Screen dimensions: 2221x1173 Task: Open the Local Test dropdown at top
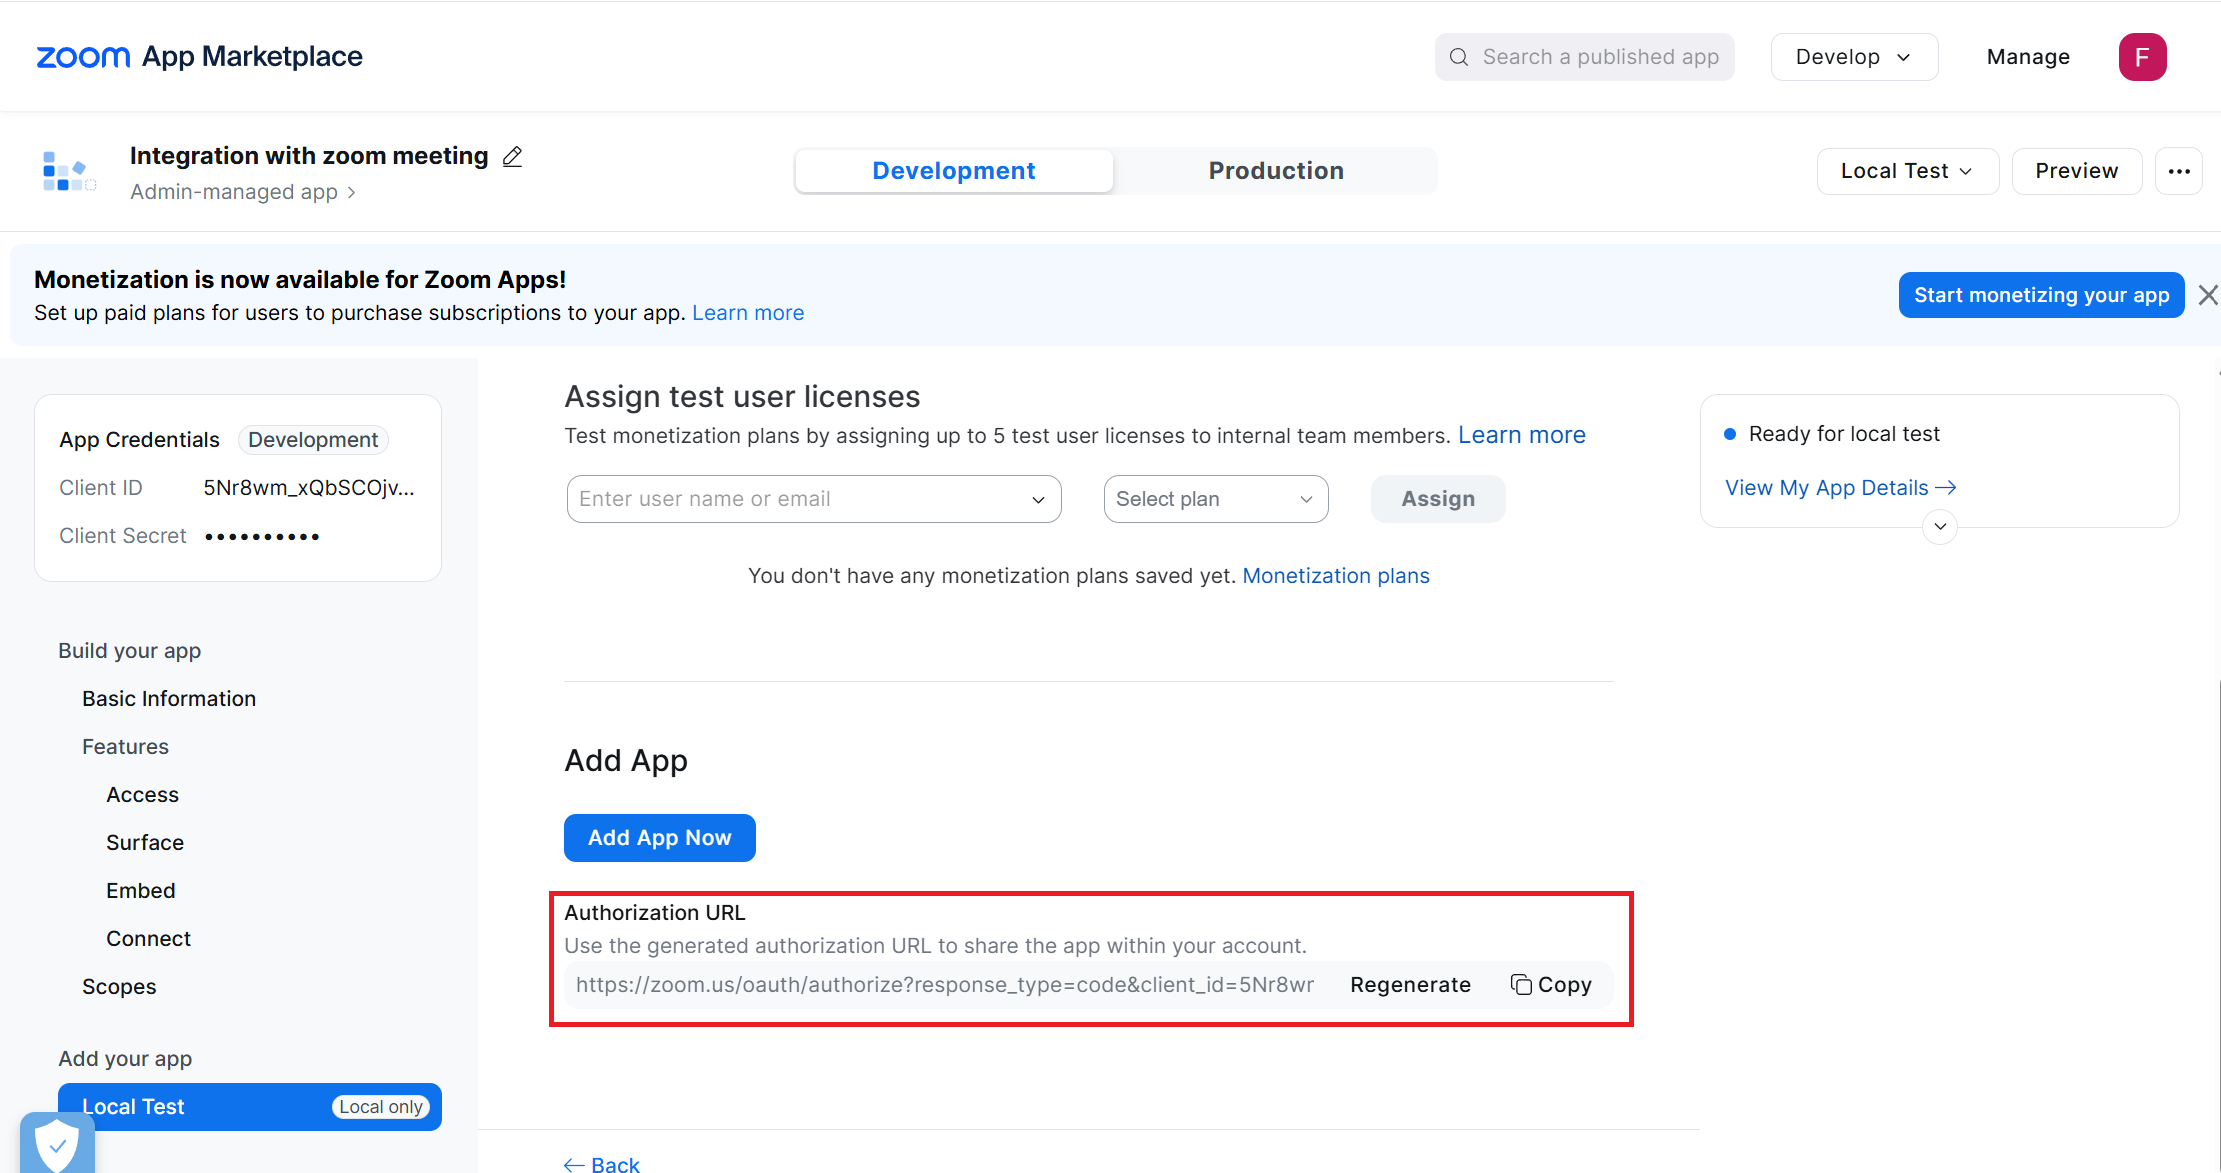[x=1907, y=171]
